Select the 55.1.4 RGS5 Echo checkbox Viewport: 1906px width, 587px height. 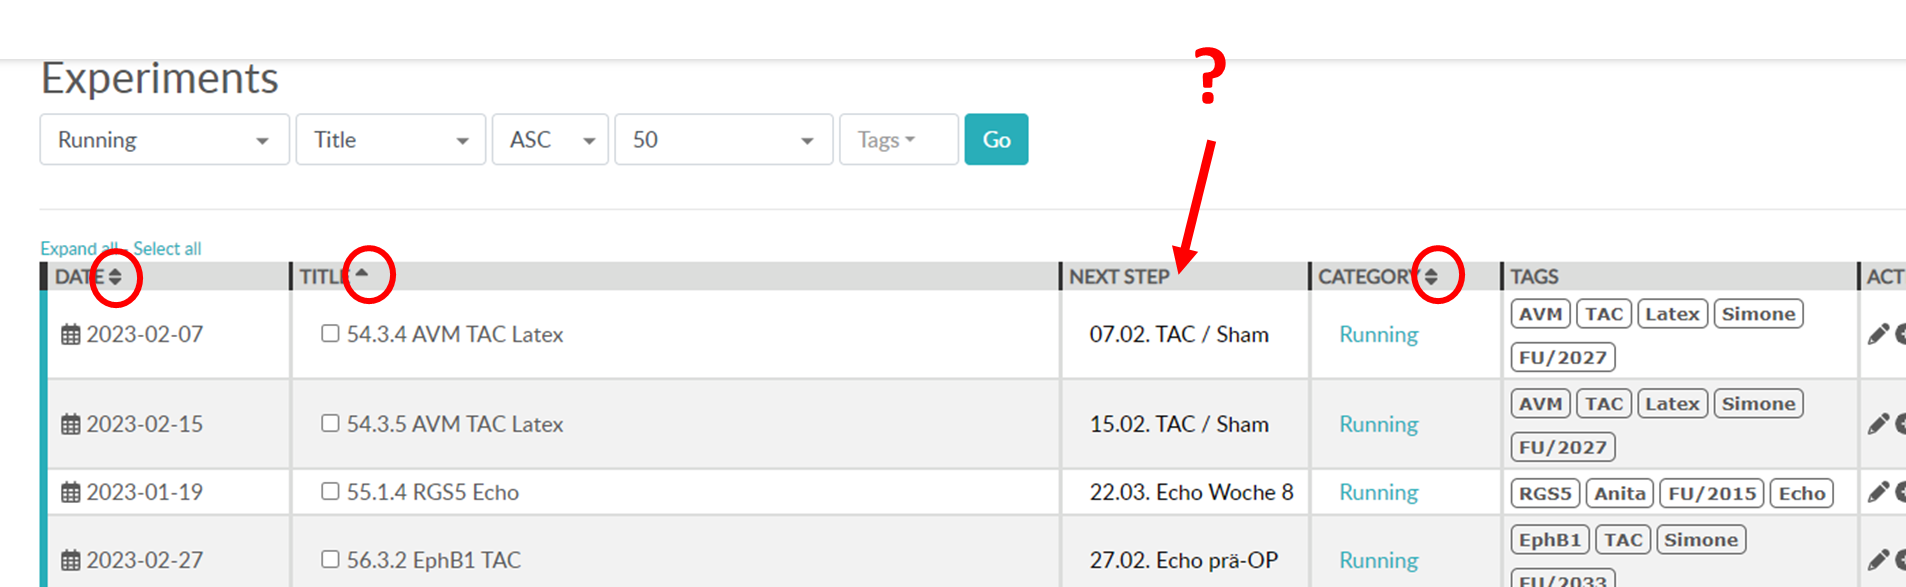tap(330, 491)
